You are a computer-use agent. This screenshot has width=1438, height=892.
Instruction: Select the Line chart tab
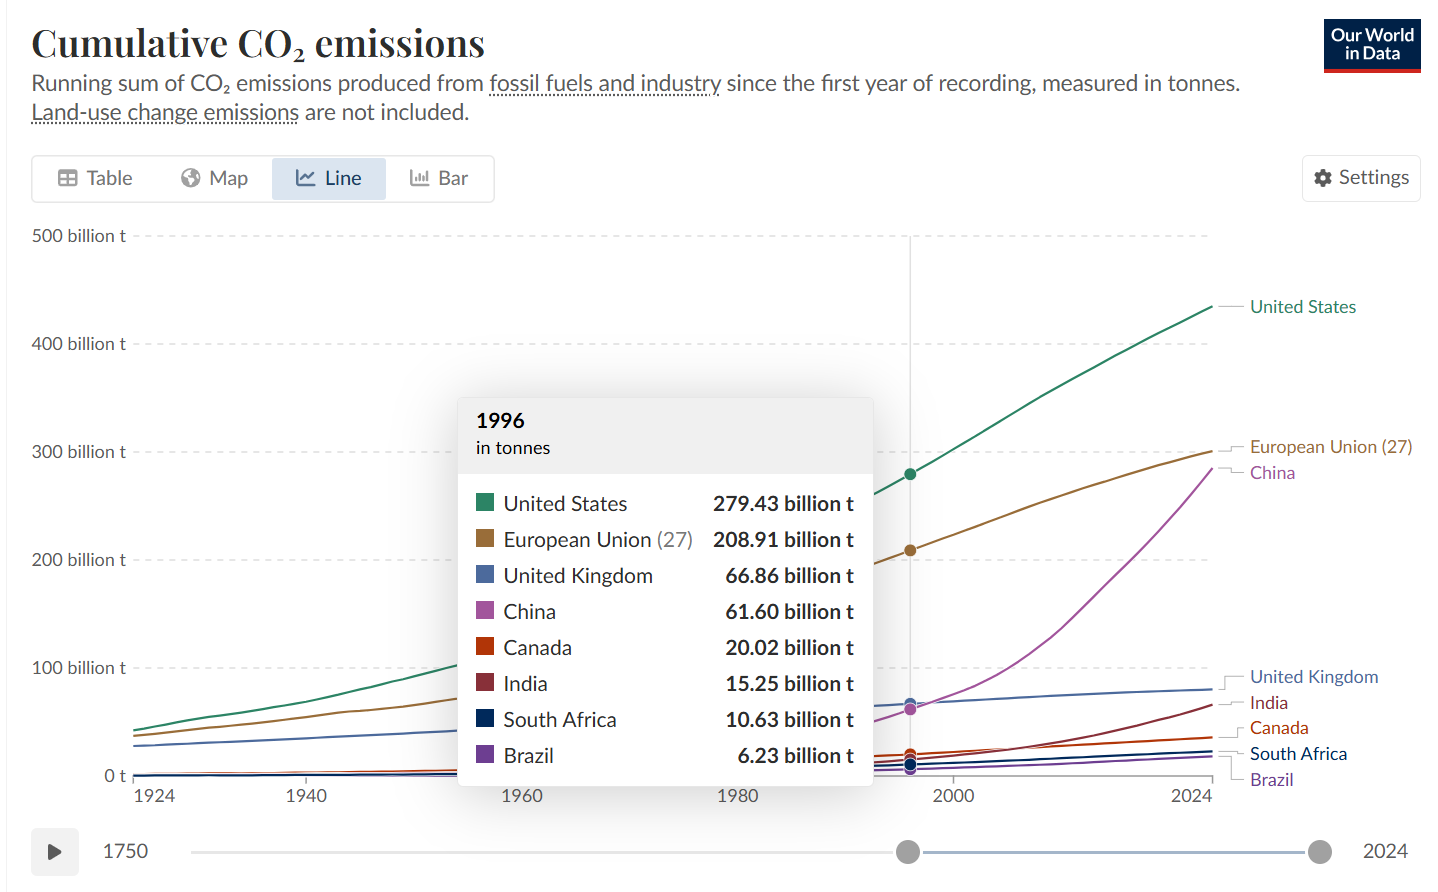pos(328,179)
